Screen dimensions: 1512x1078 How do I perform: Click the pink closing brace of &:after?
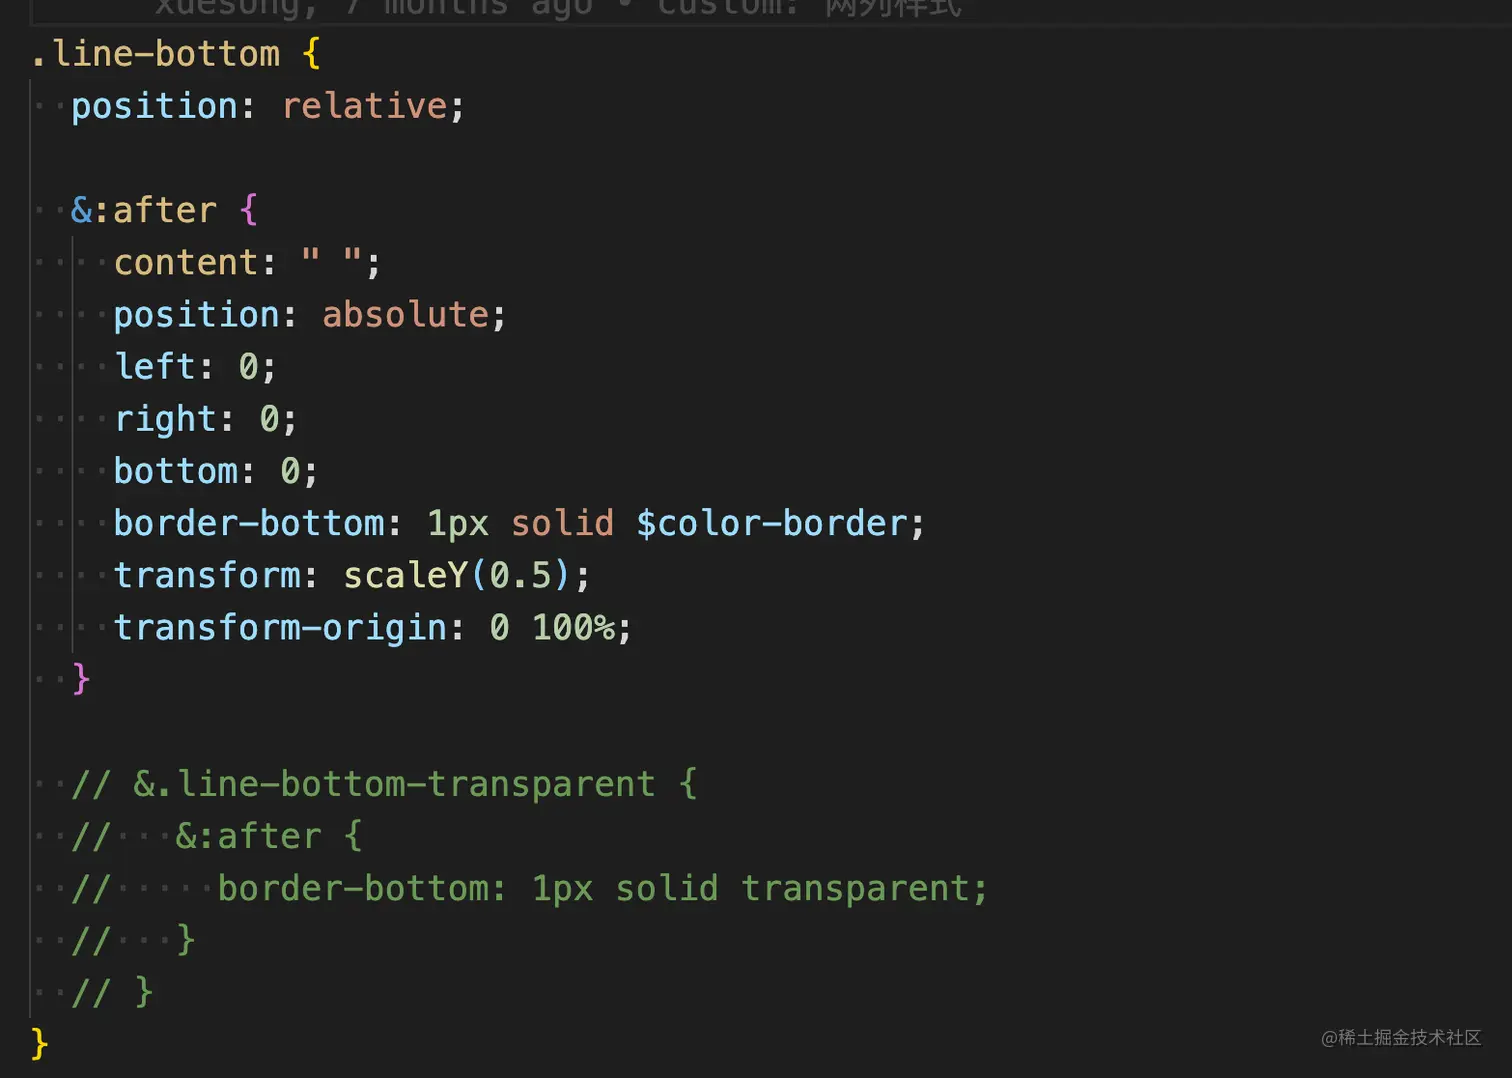(81, 679)
